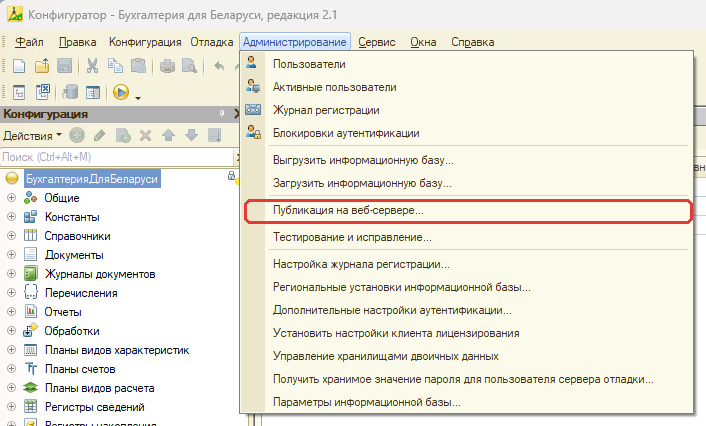The image size is (706, 426).
Task: Click the Save diskette toolbar icon
Action: tap(64, 66)
